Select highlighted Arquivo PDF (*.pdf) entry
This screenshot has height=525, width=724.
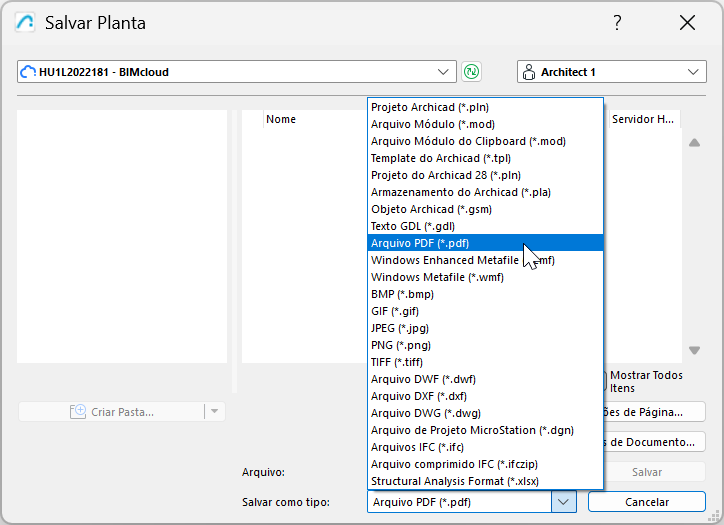point(485,243)
